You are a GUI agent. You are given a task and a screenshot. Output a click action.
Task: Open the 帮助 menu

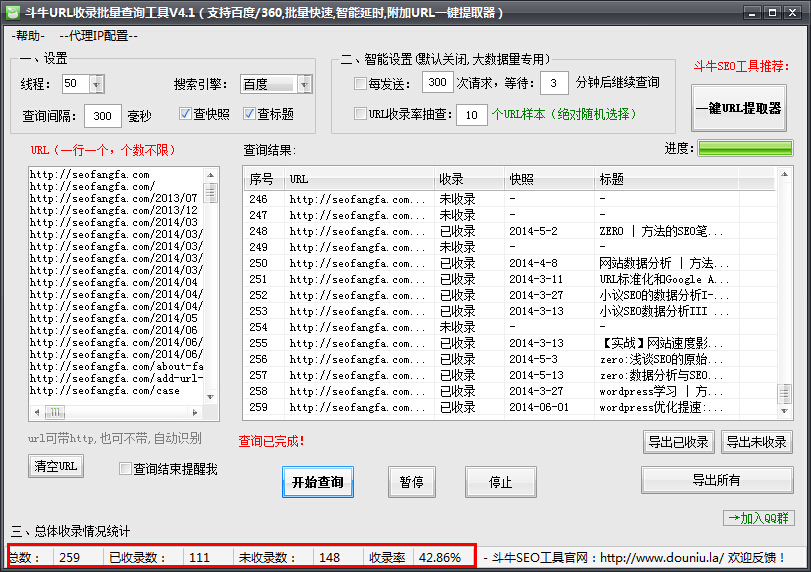click(x=28, y=36)
